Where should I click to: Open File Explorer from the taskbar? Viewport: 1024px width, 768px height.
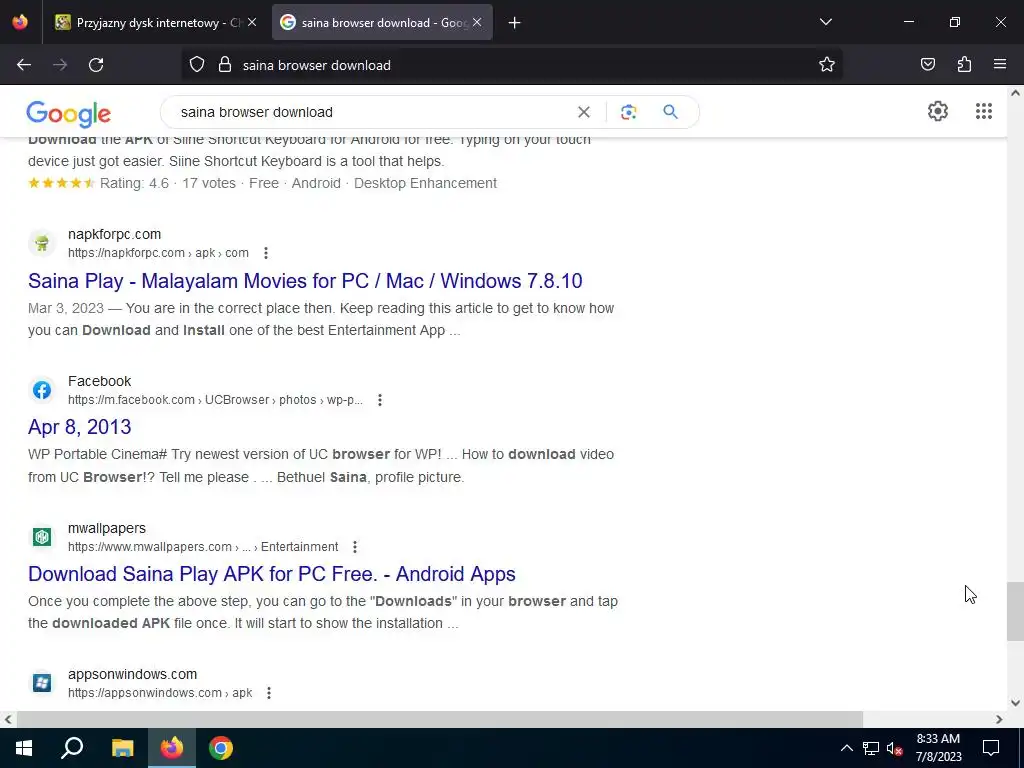point(122,748)
